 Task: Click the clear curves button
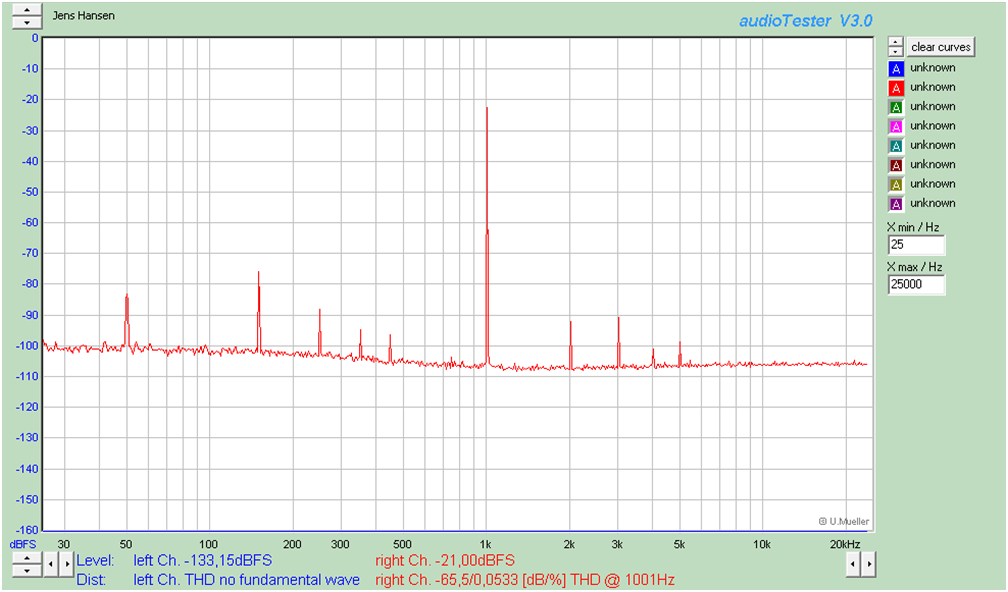[x=940, y=47]
